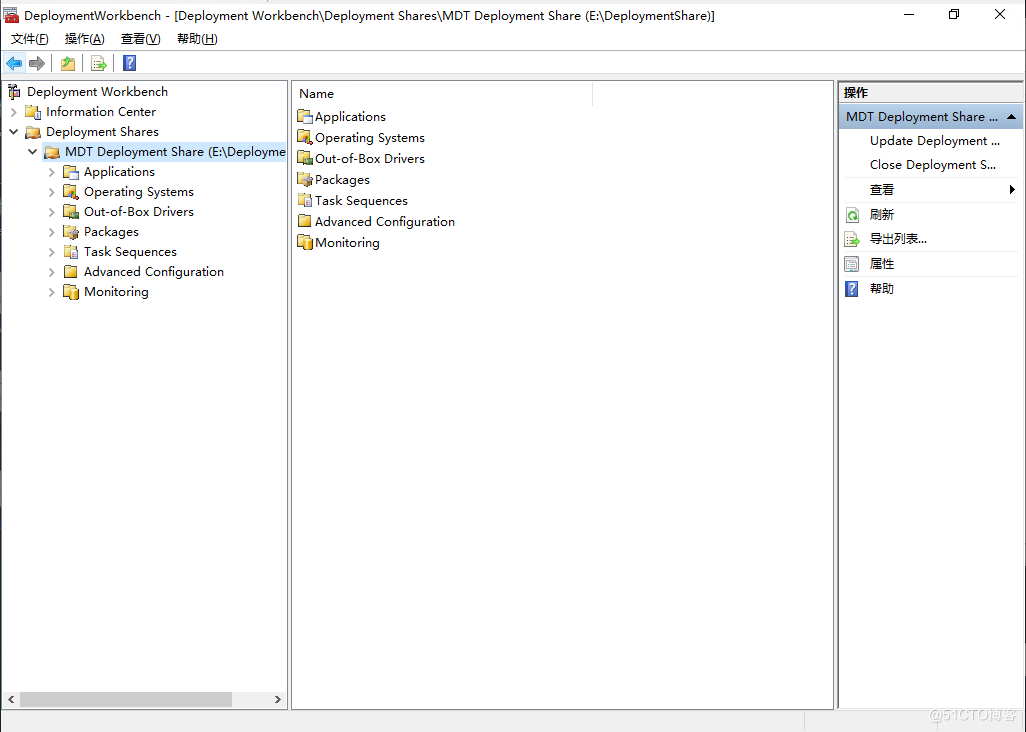The height and width of the screenshot is (732, 1026).
Task: Click the 帮助 help icon in actions pane
Action: [852, 289]
